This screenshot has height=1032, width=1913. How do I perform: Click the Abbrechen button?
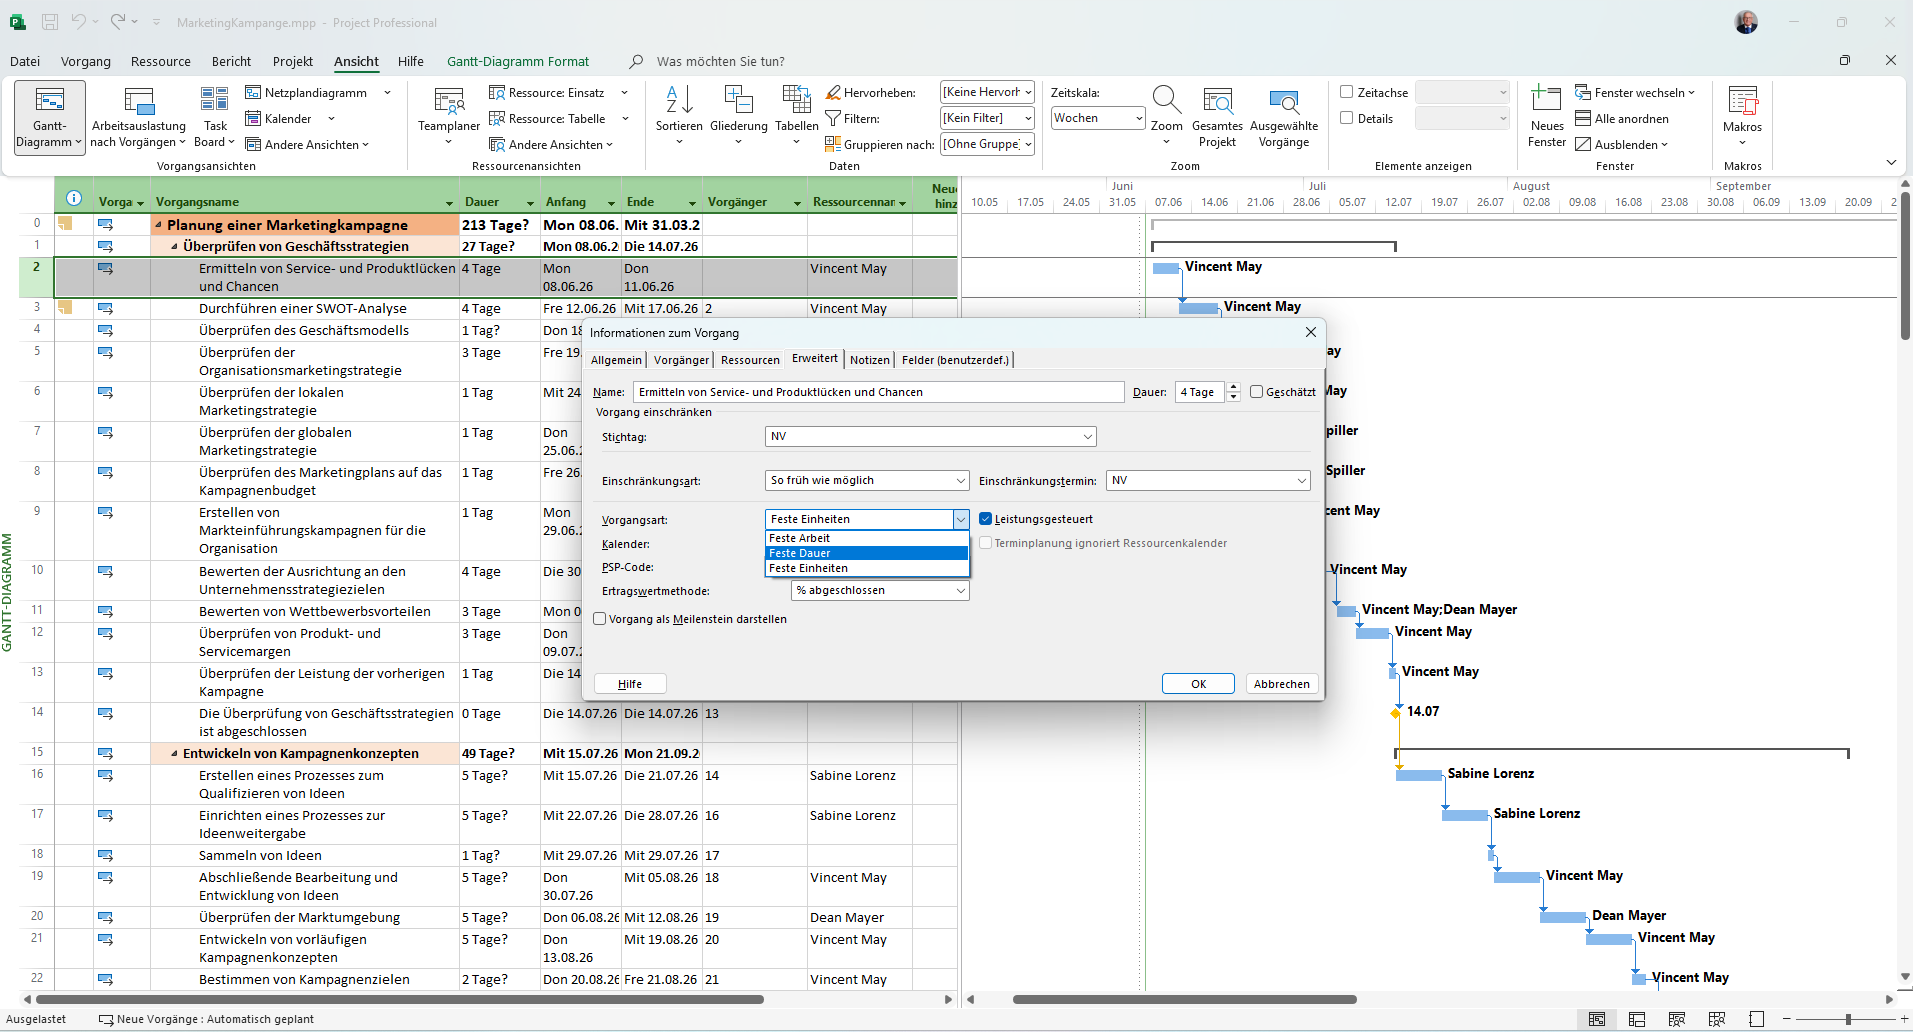1281,684
